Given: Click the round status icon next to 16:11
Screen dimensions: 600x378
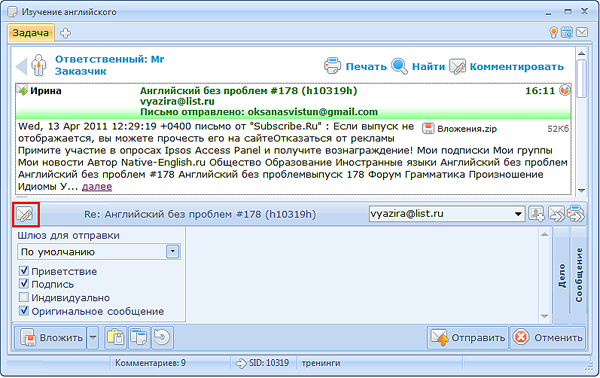Looking at the screenshot, I should click(564, 90).
